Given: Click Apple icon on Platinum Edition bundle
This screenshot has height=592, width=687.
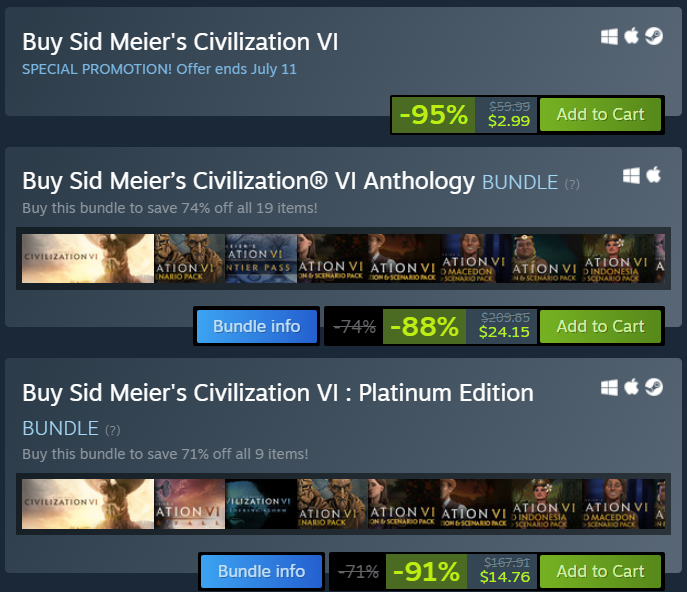Looking at the screenshot, I should (631, 387).
